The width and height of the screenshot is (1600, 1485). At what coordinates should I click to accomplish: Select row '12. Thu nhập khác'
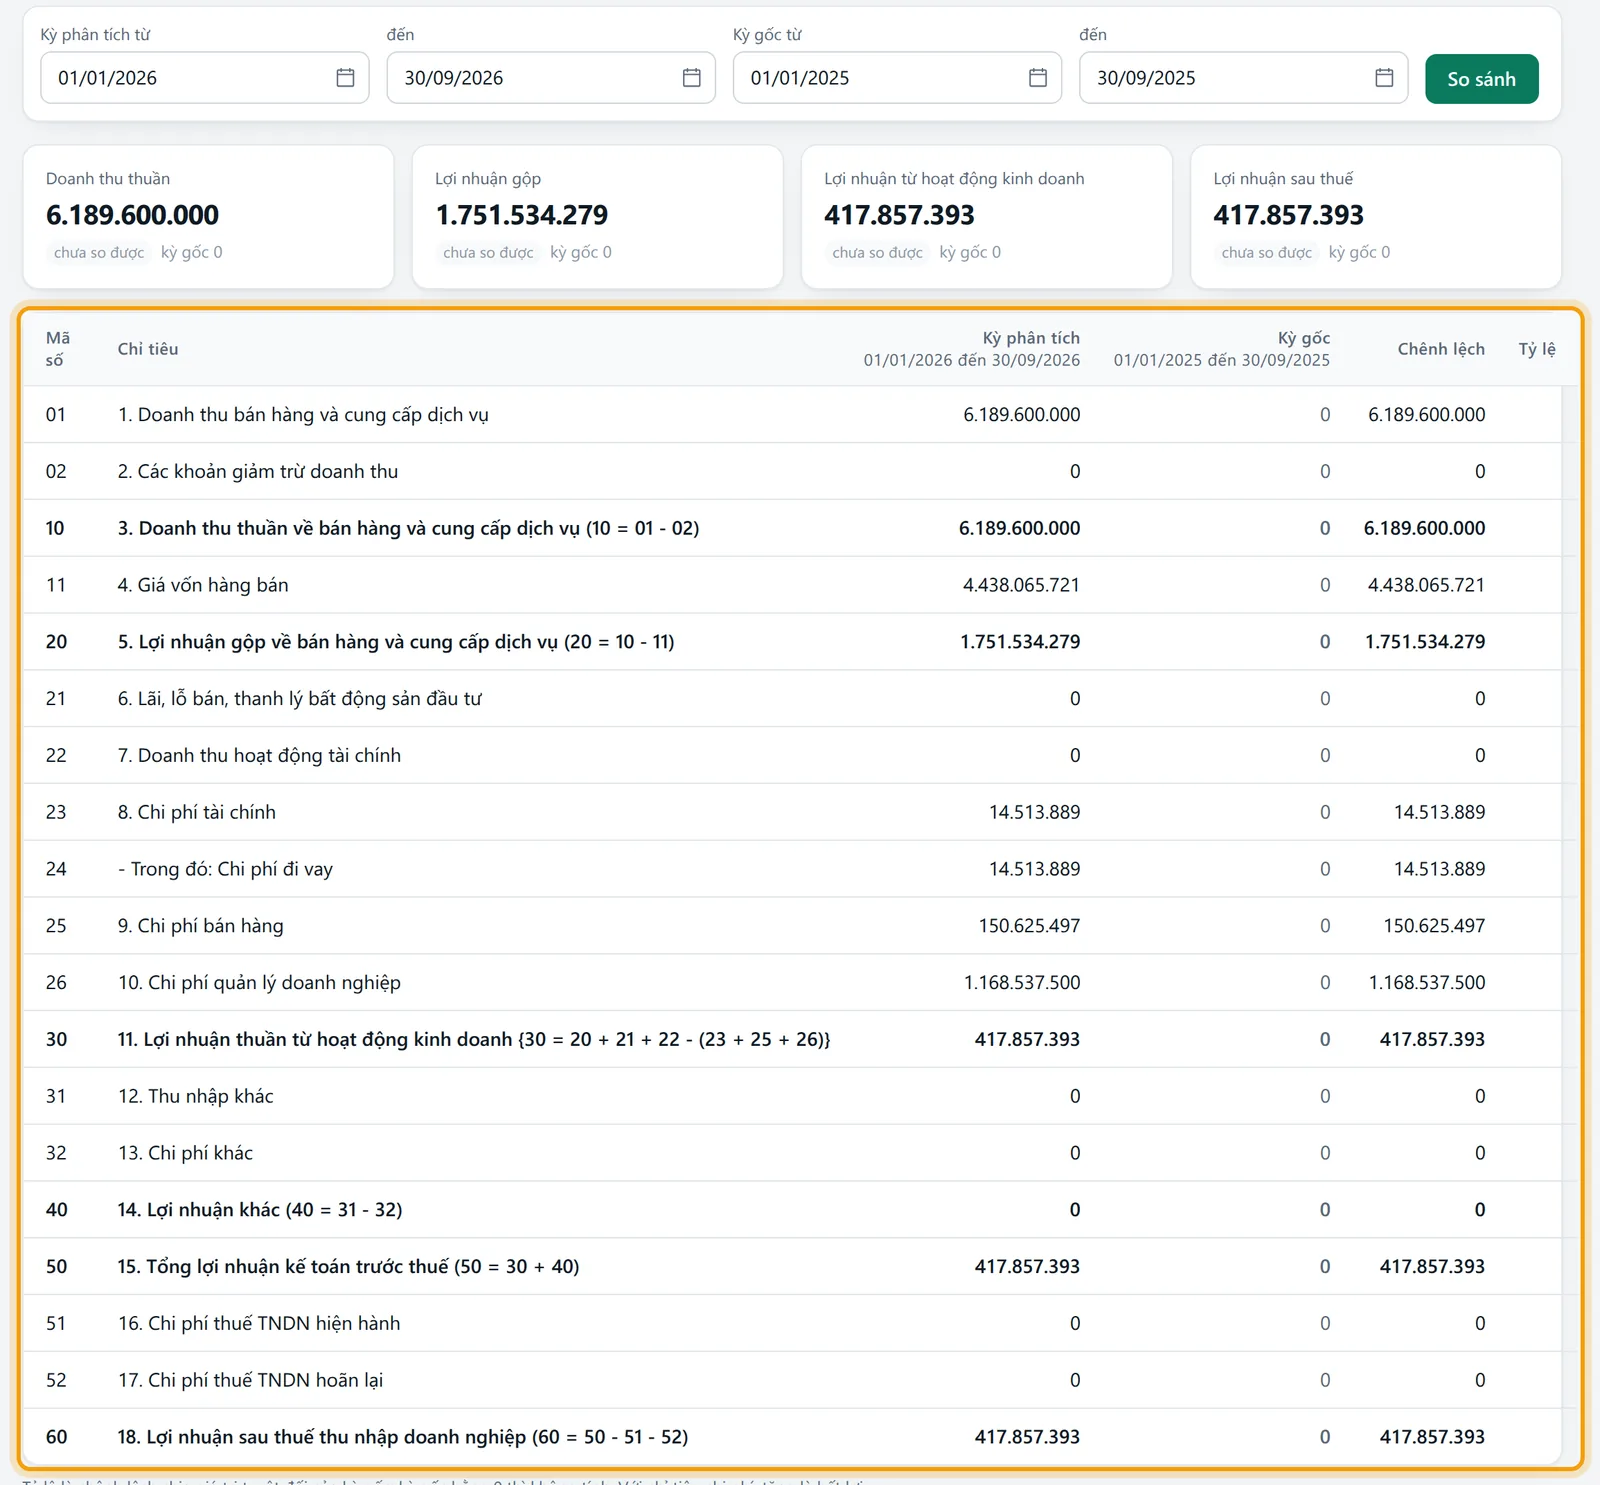(x=791, y=1096)
